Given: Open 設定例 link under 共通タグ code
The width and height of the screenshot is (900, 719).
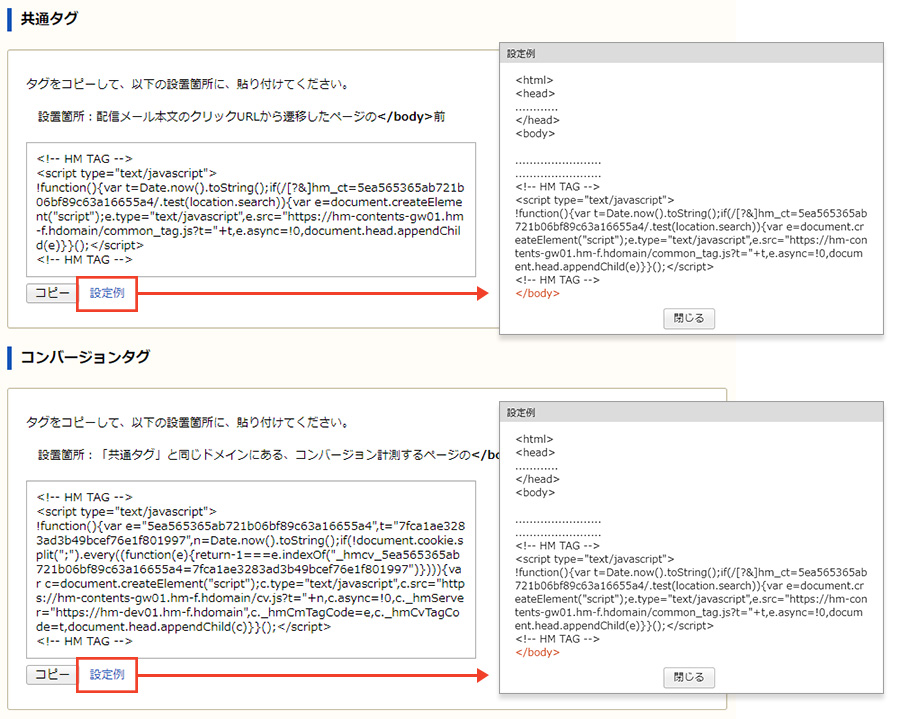Looking at the screenshot, I should pos(107,293).
